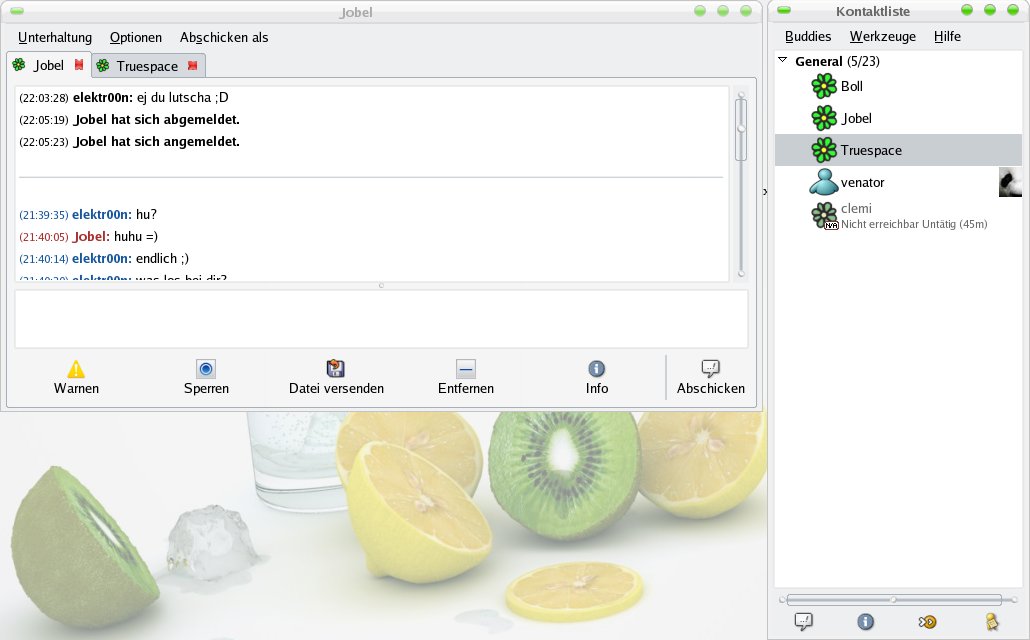
Task: Select the buddy venator in the list
Action: point(862,183)
